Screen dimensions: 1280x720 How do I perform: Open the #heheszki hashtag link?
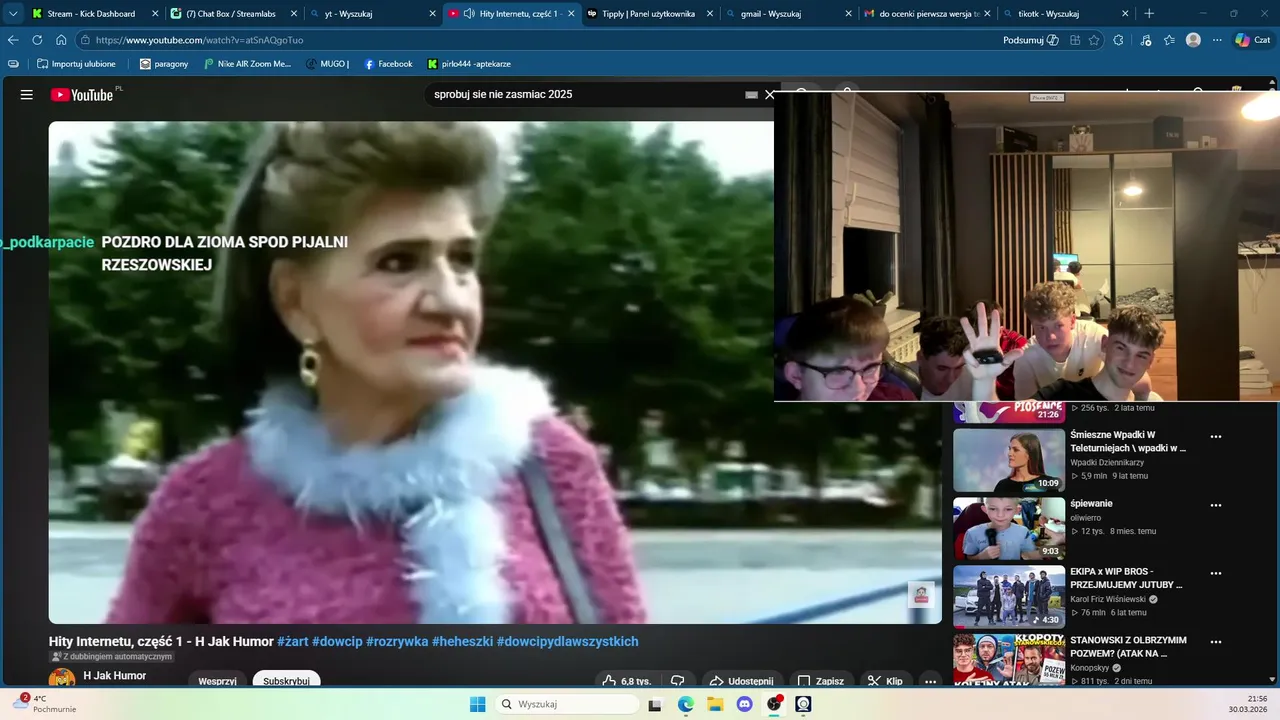(x=463, y=642)
